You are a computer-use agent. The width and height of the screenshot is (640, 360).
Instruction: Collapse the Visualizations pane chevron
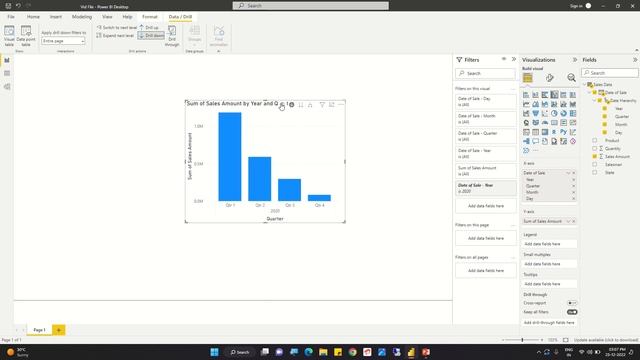tap(575, 60)
